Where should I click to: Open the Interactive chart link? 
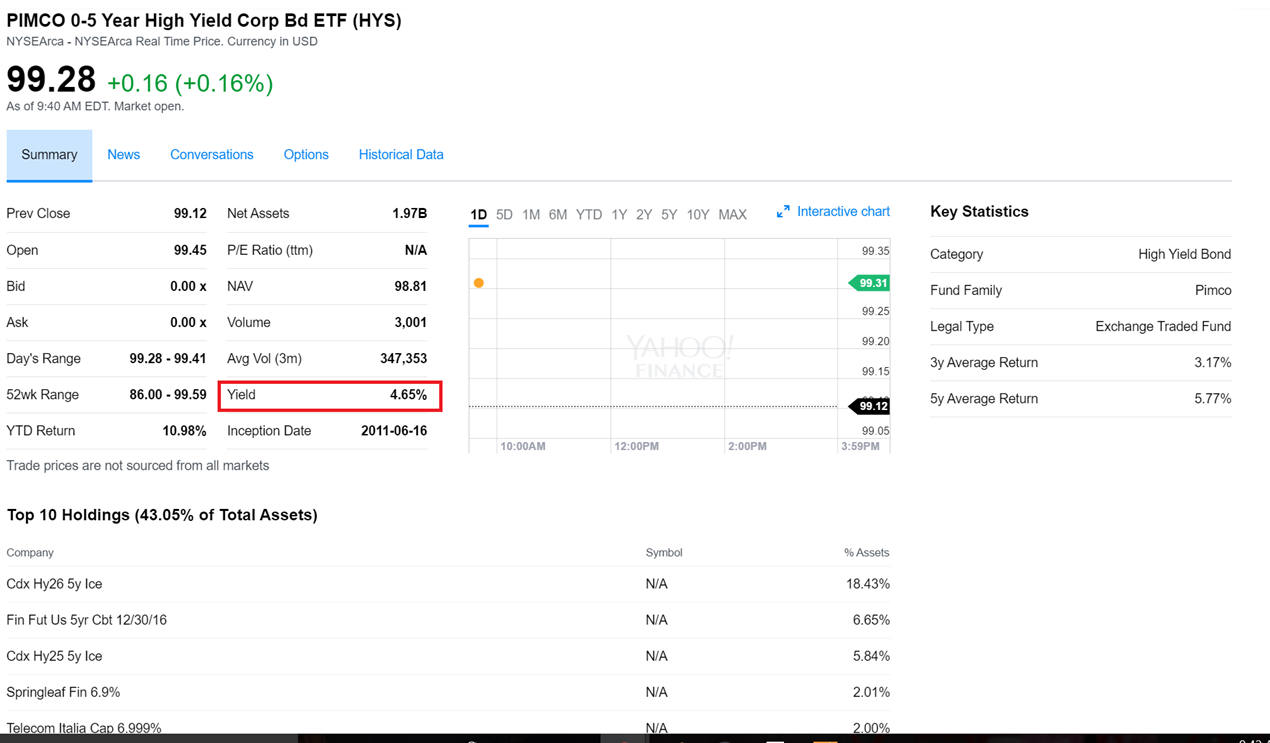point(843,212)
